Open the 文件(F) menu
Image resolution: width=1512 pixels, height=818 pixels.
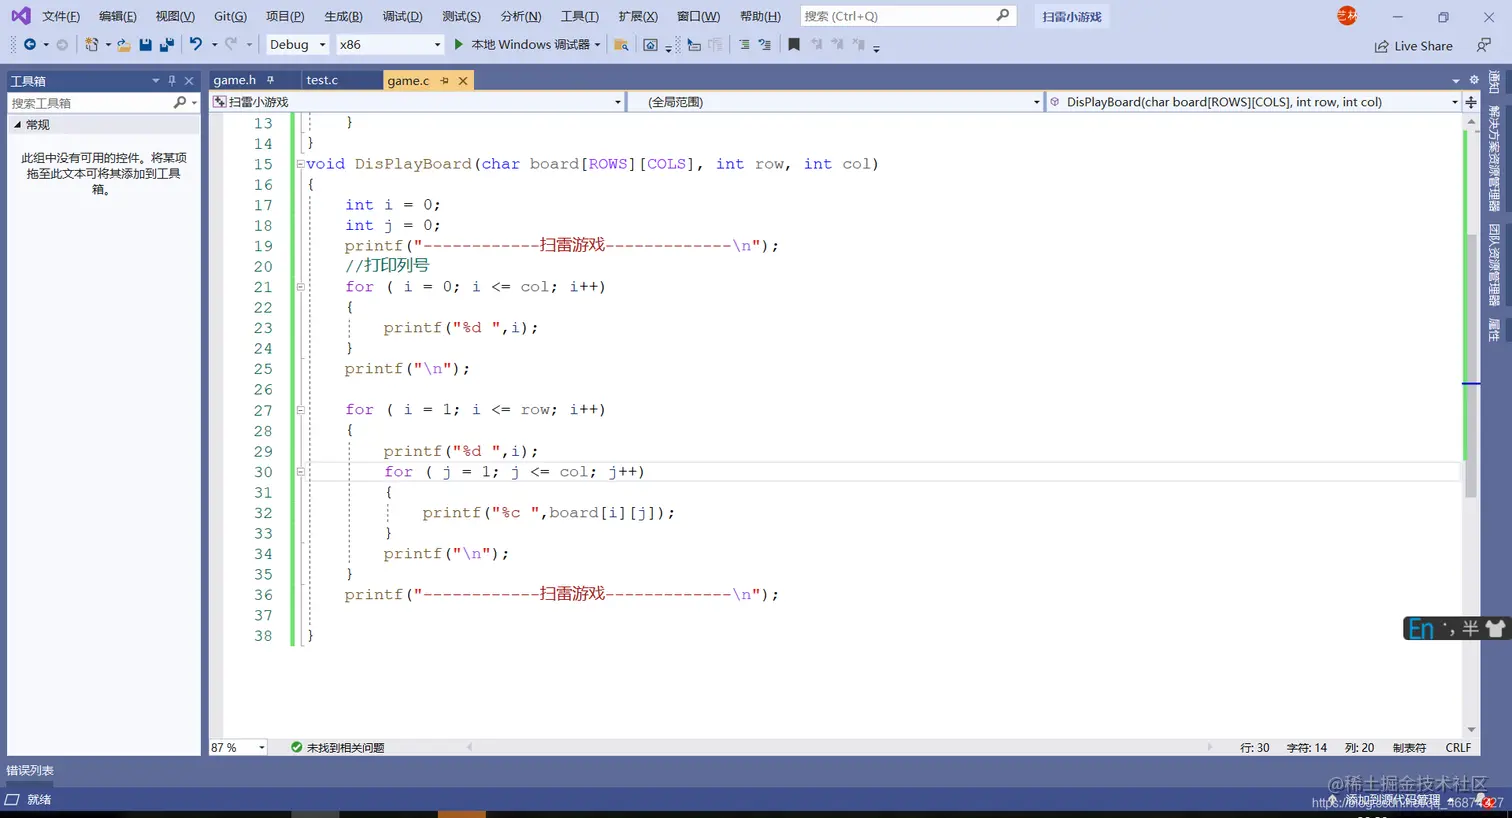(61, 16)
